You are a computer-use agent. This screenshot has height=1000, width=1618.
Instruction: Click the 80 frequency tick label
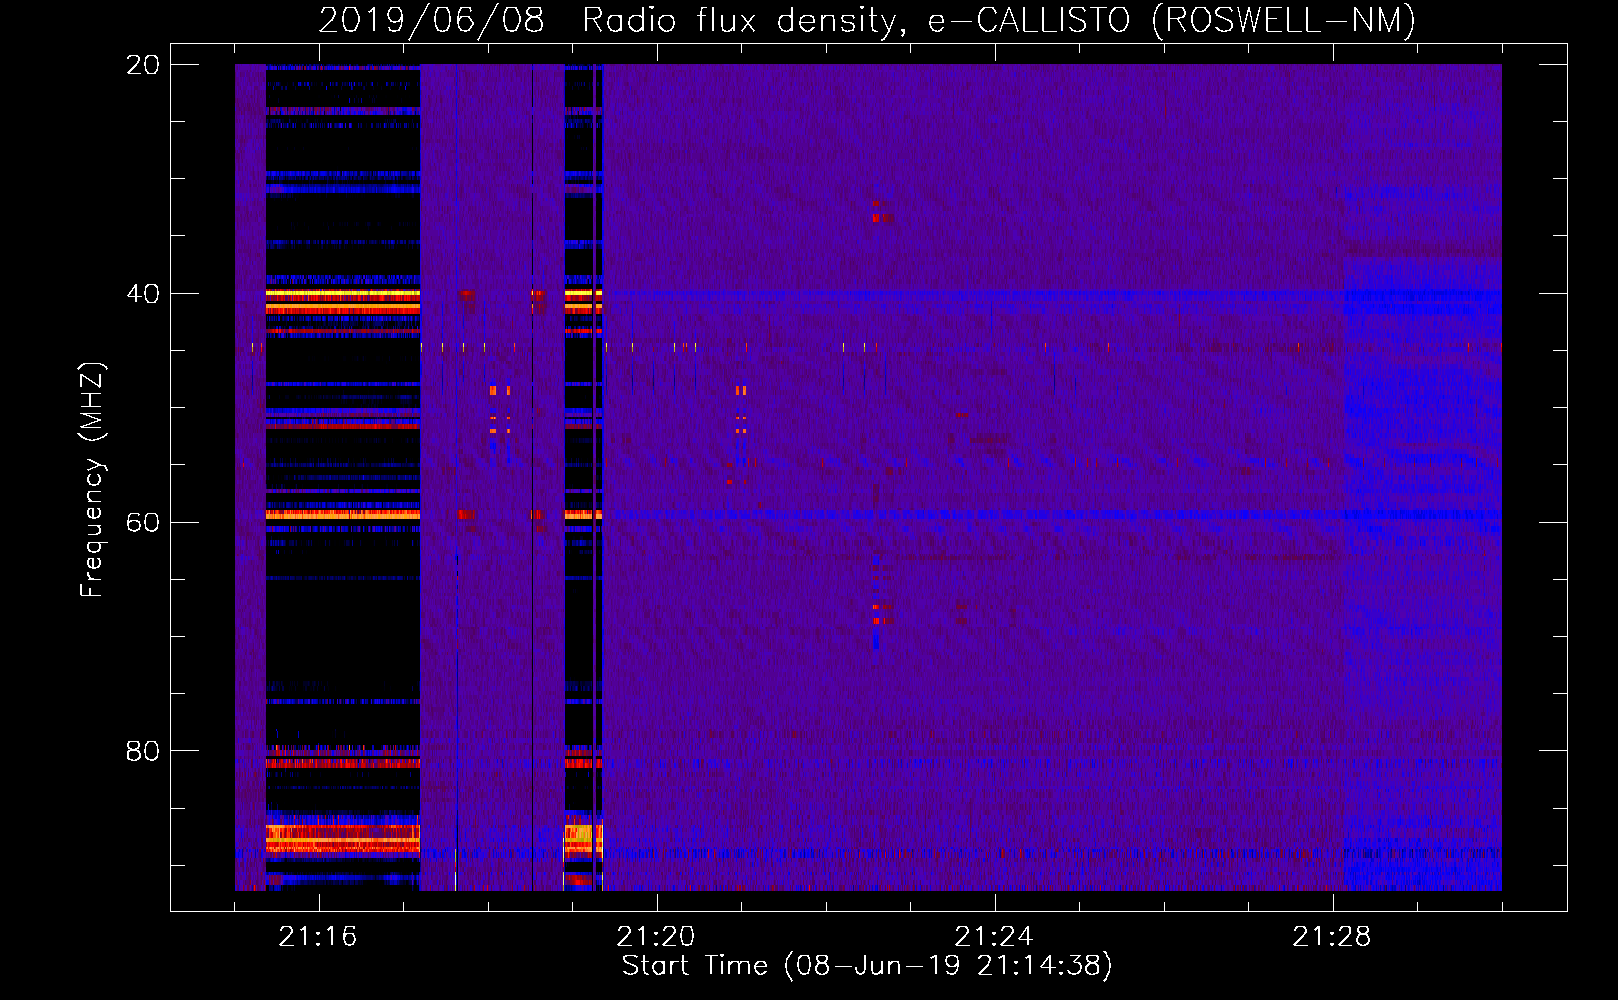(143, 751)
